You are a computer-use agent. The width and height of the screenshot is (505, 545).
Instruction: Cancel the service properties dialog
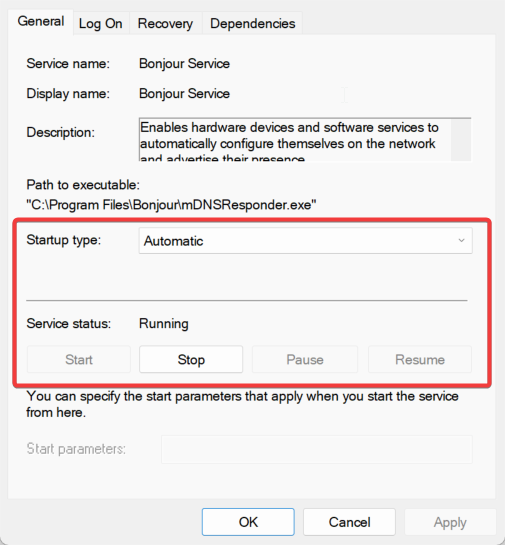point(349,522)
